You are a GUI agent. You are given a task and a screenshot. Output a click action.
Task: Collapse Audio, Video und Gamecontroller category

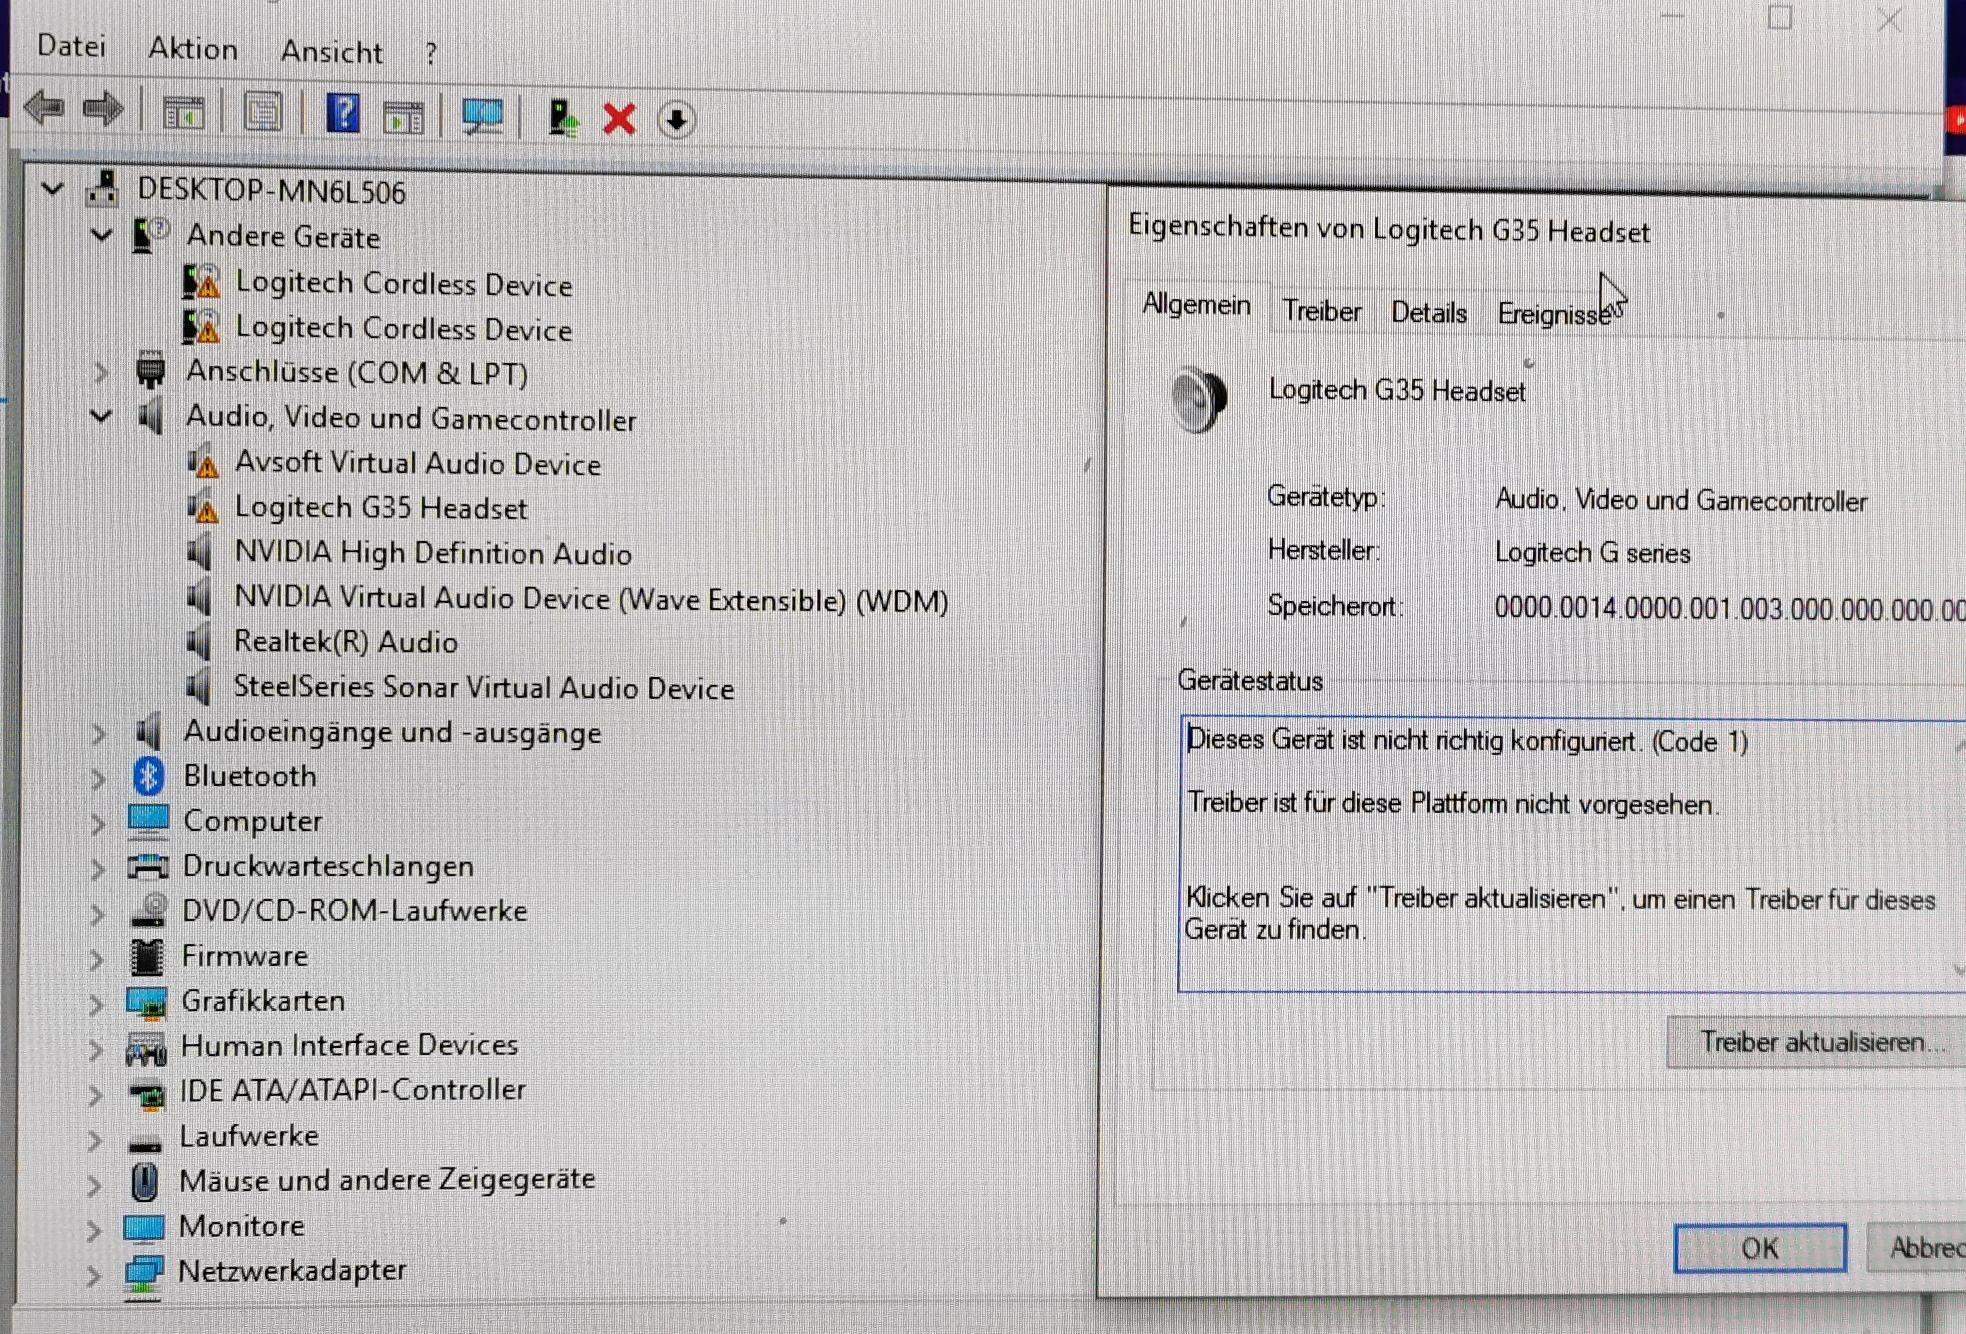click(101, 416)
